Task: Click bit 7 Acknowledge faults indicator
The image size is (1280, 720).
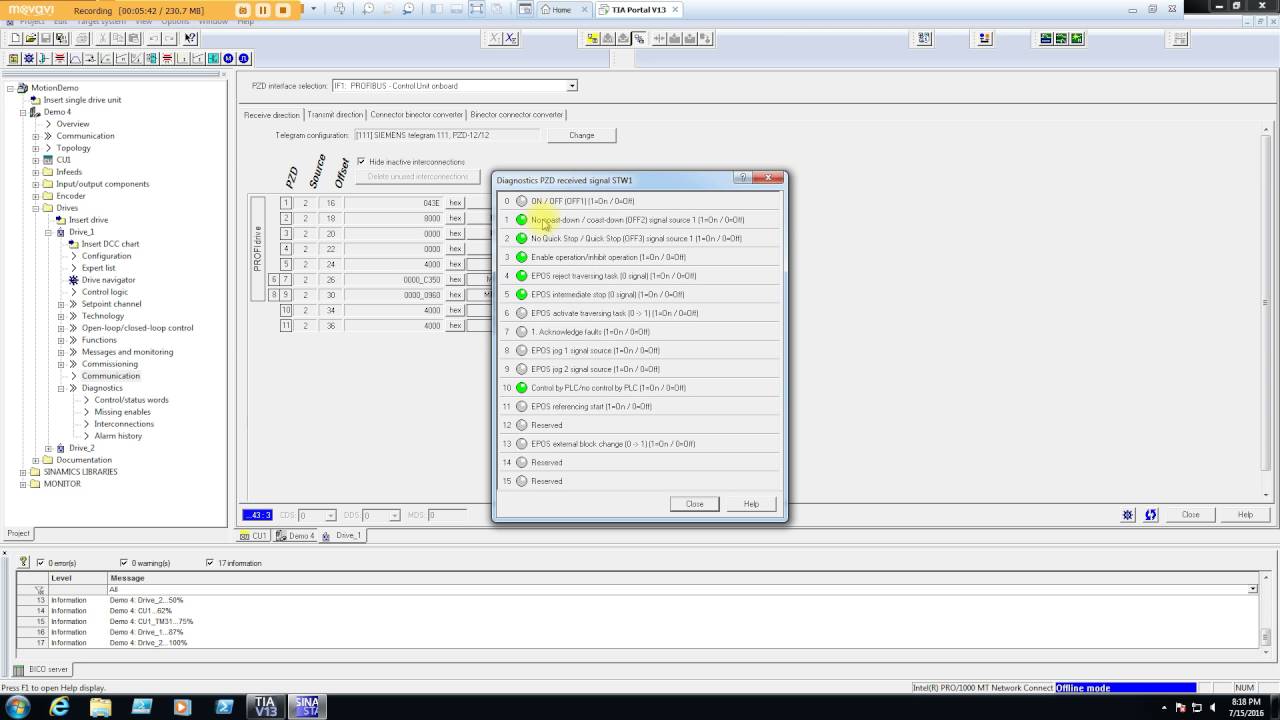Action: coord(521,332)
